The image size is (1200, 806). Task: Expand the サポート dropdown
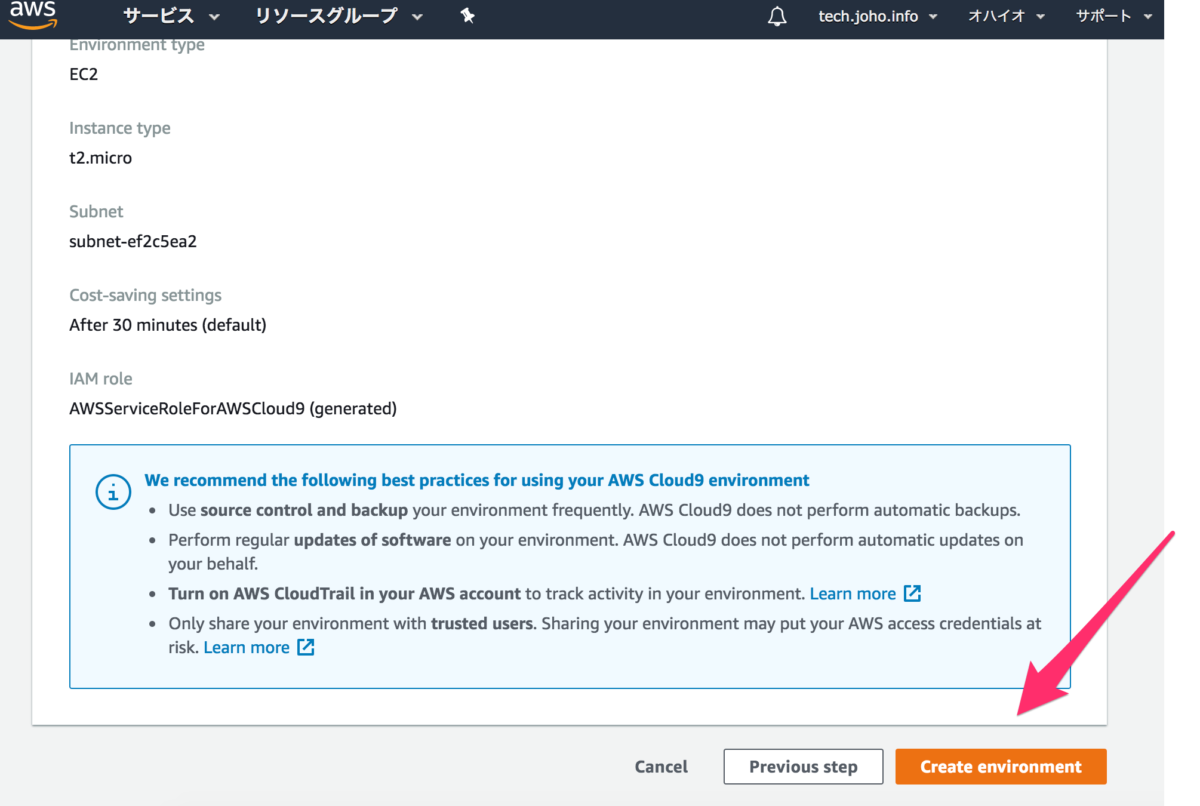tap(1113, 16)
